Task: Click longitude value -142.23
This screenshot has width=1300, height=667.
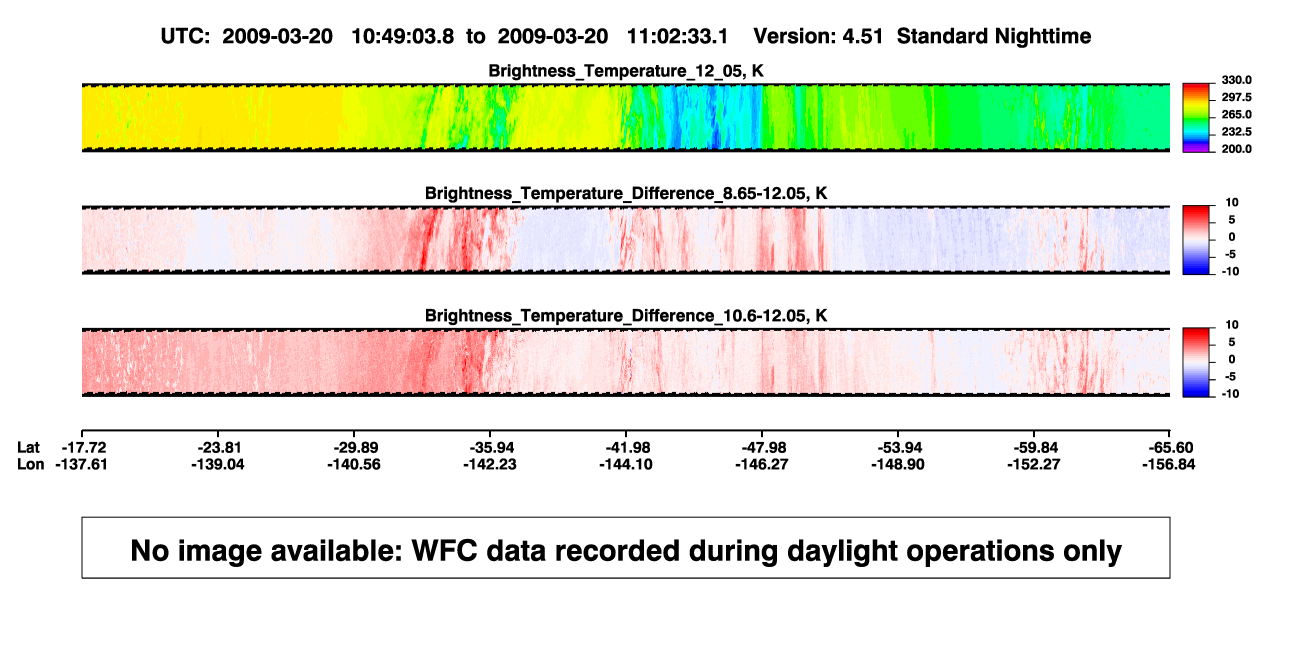Action: (490, 464)
